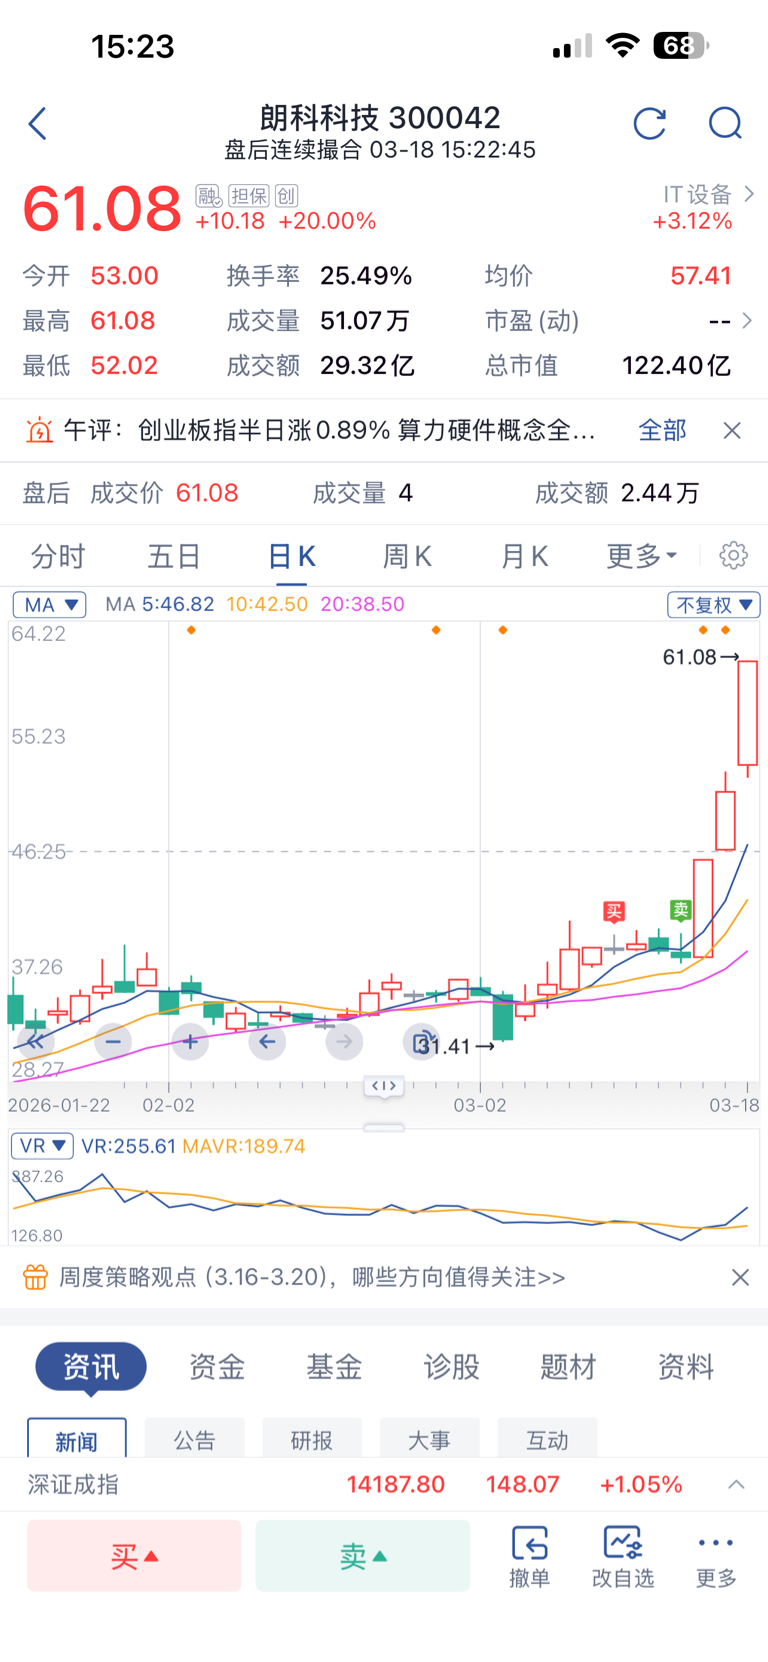
Task: Move chart right with arrow button
Action: coord(344,1042)
